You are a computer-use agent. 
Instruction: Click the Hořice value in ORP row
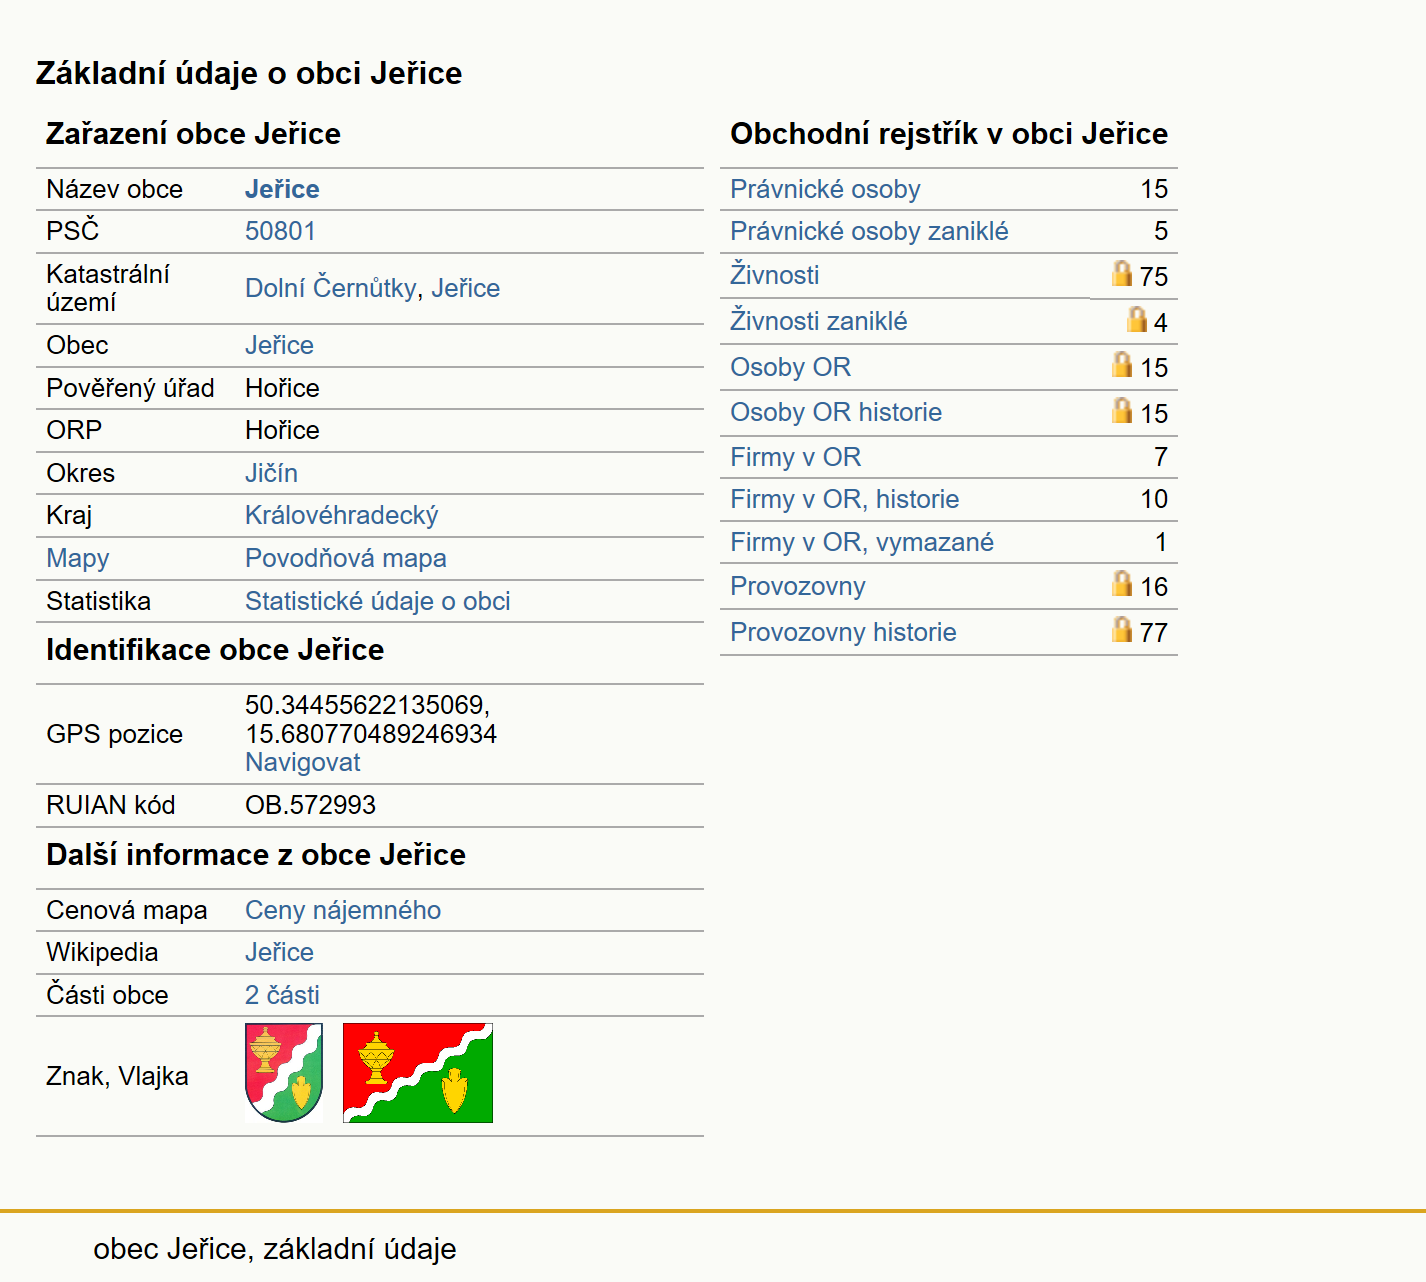(x=282, y=430)
